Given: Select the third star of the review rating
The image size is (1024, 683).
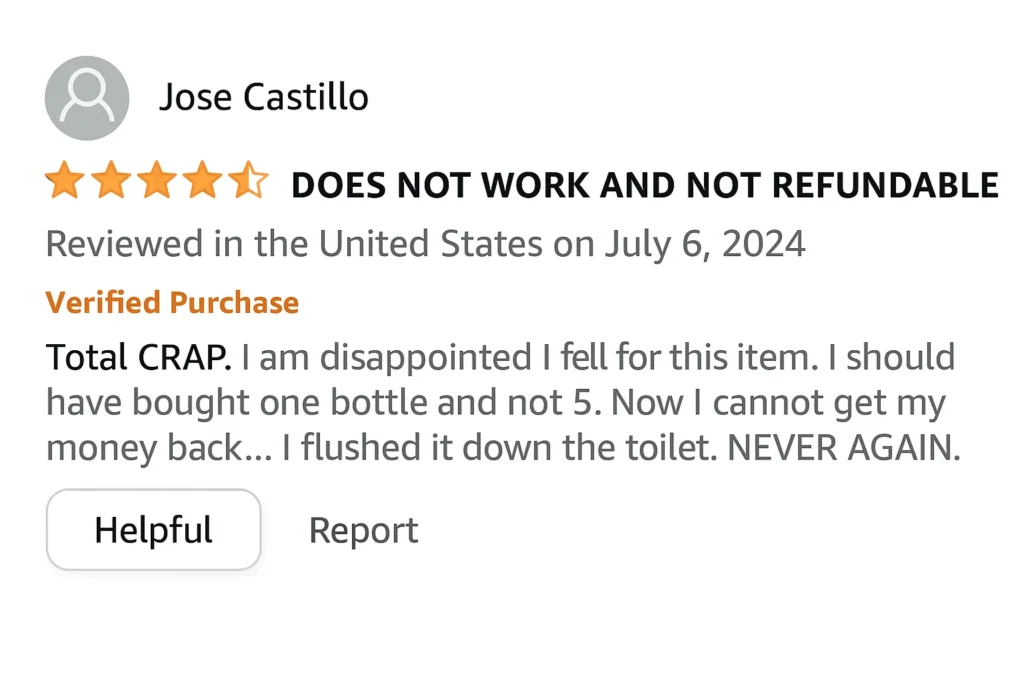Looking at the screenshot, I should point(157,180).
